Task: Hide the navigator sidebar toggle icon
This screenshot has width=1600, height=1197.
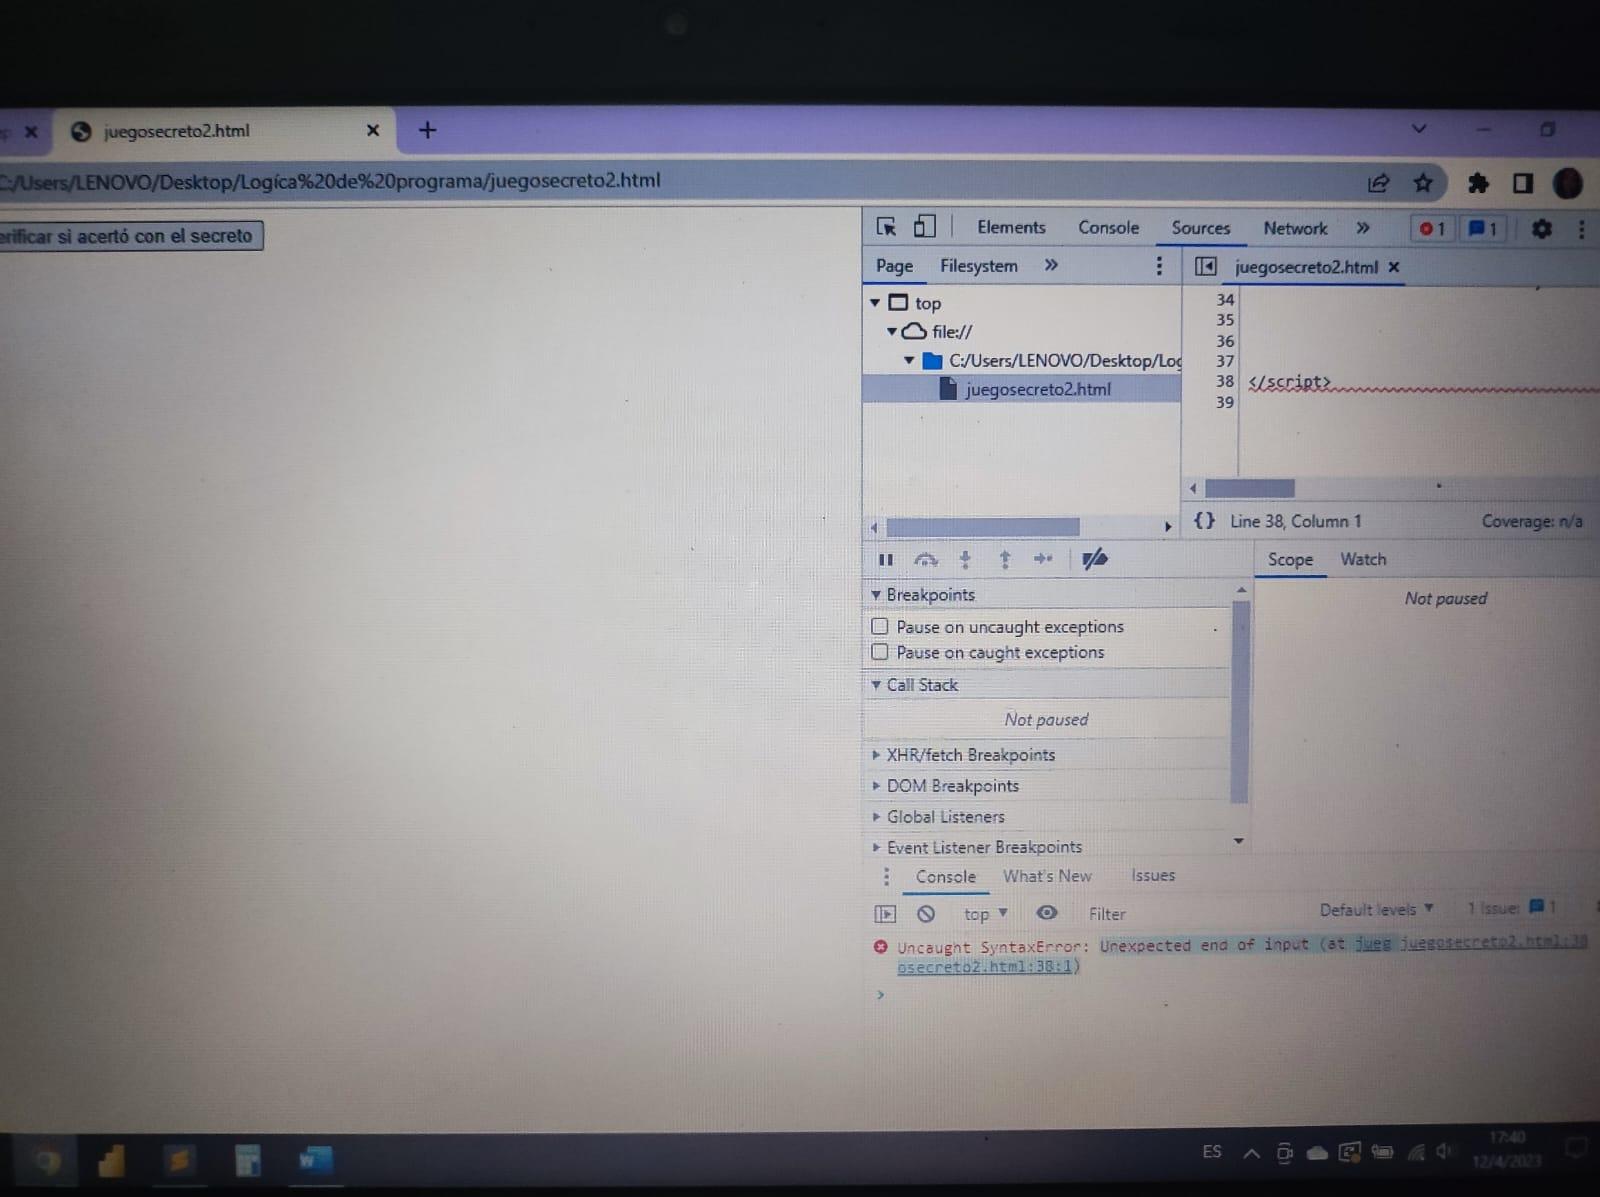Action: click(x=1206, y=266)
